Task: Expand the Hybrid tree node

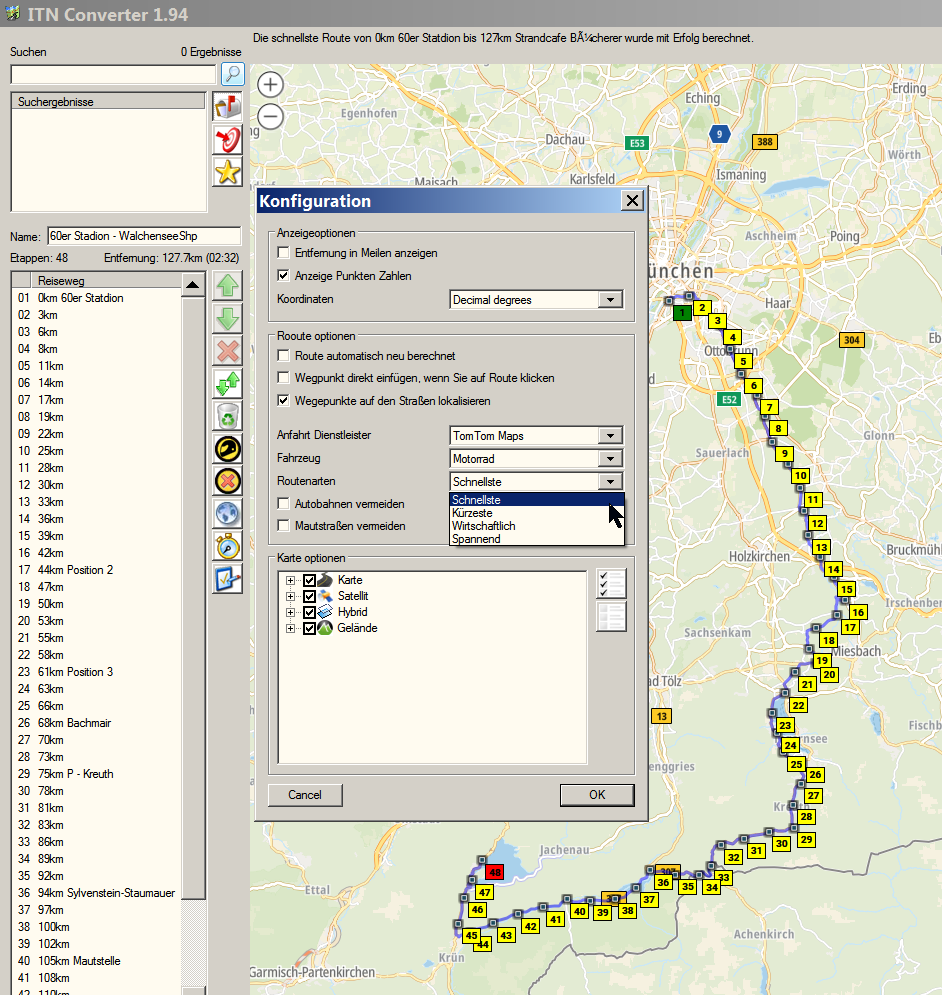Action: point(290,612)
